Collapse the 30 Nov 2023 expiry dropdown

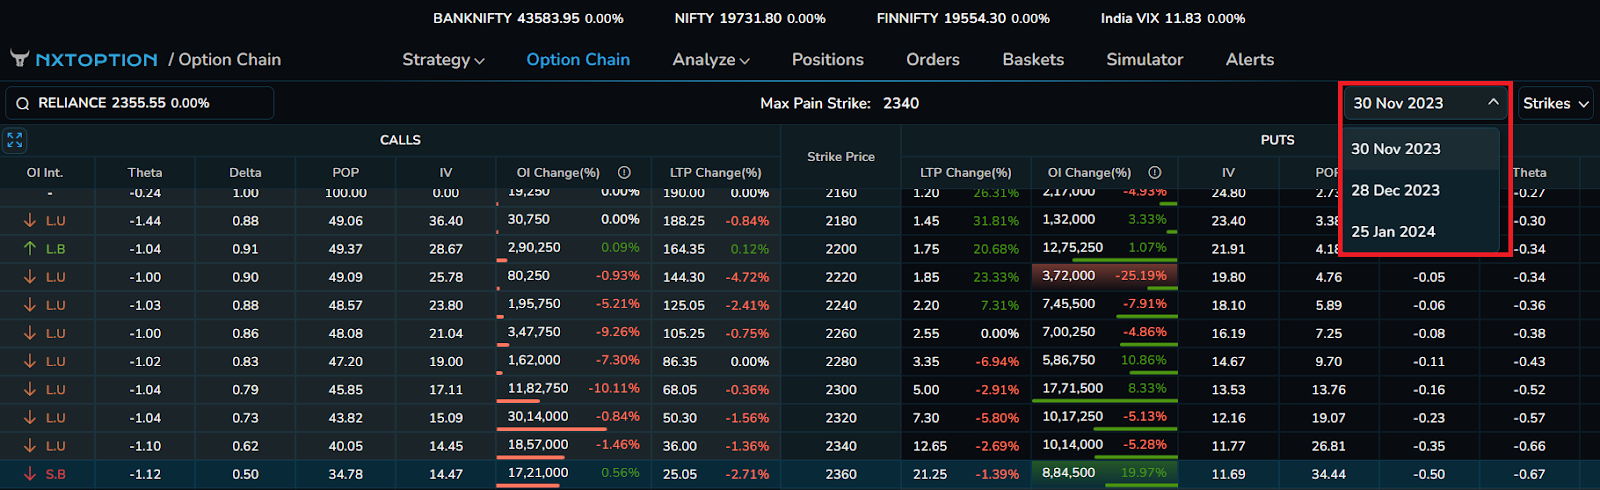click(x=1426, y=103)
